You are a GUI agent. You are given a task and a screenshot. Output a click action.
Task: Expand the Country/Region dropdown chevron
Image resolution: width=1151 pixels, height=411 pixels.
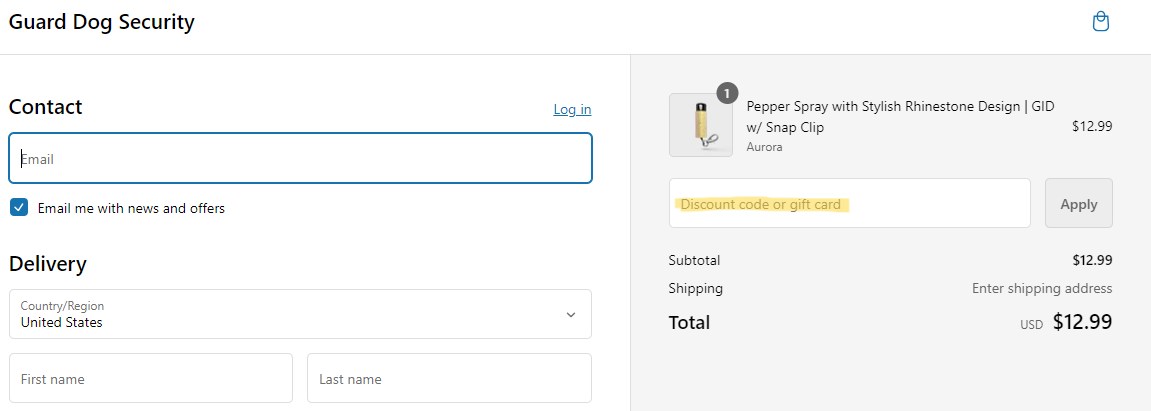570,315
